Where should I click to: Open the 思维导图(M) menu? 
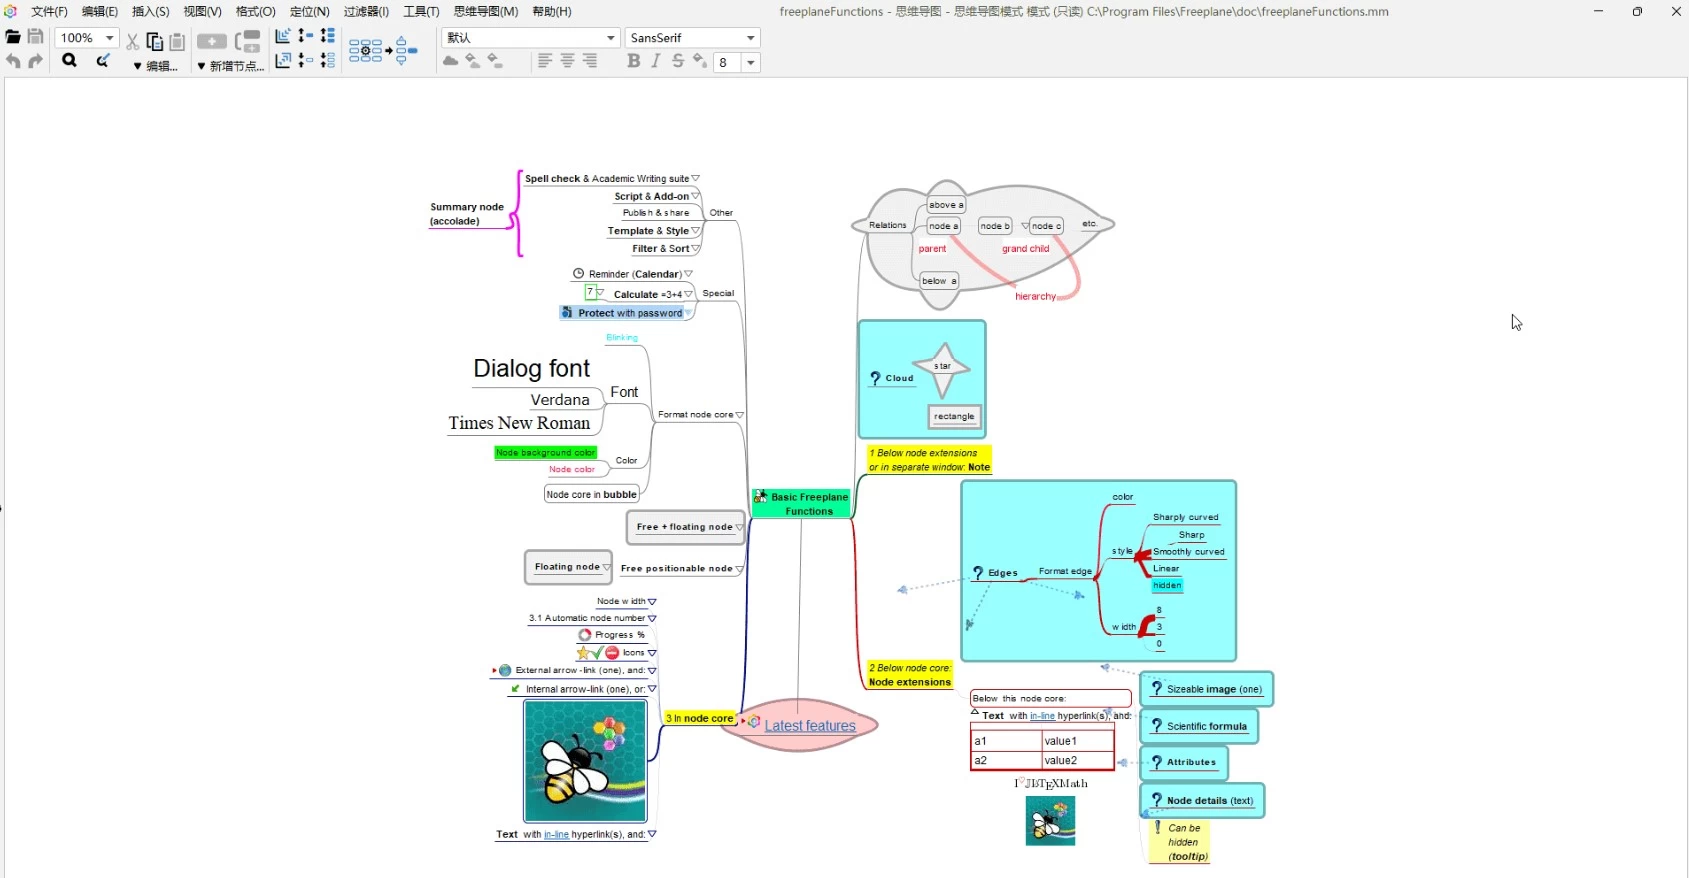(486, 12)
